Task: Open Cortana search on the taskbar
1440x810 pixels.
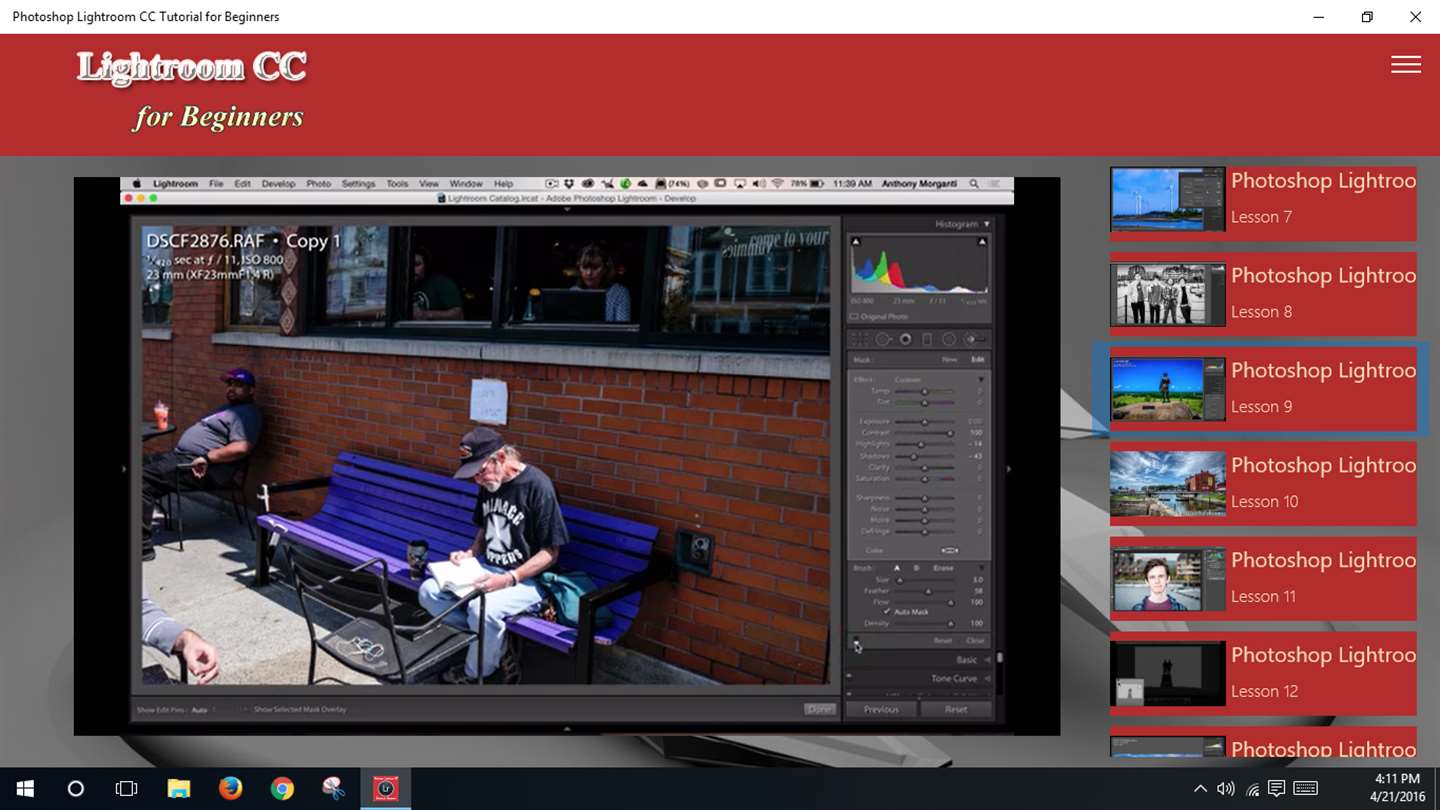Action: [75, 789]
